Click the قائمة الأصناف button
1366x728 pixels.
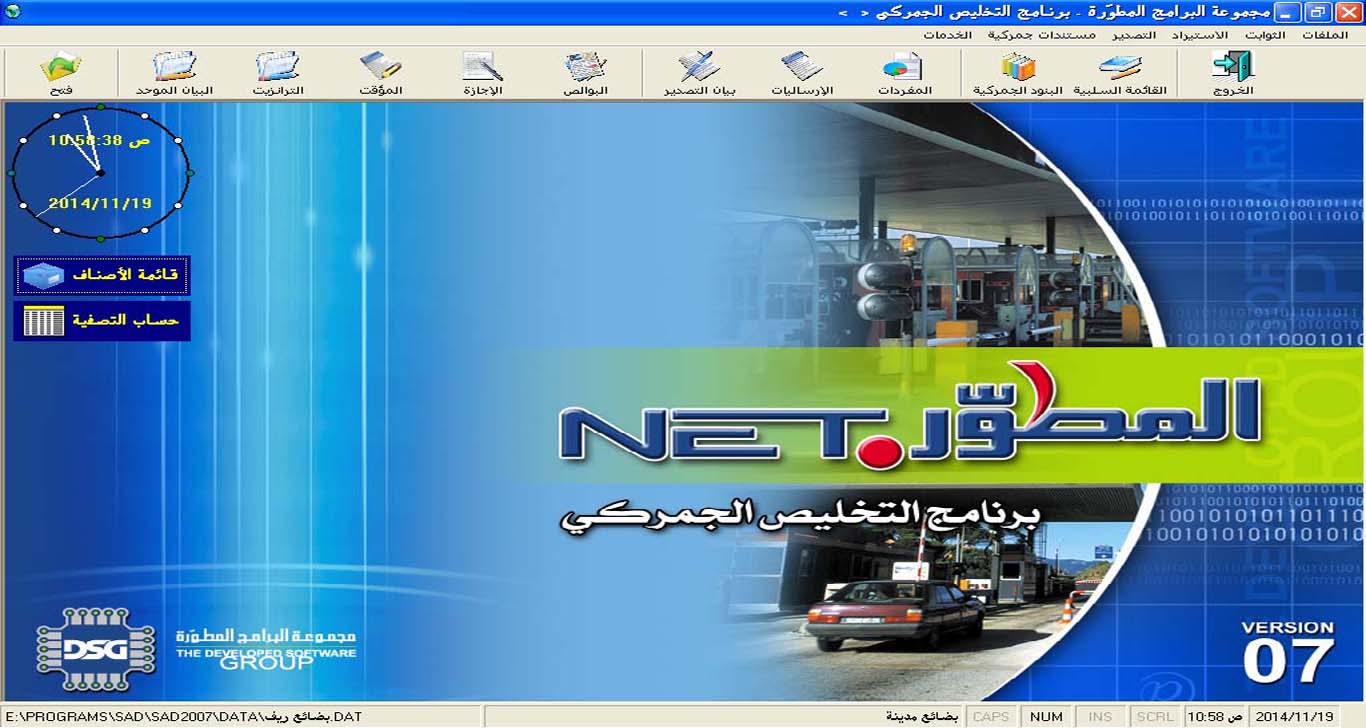point(102,275)
